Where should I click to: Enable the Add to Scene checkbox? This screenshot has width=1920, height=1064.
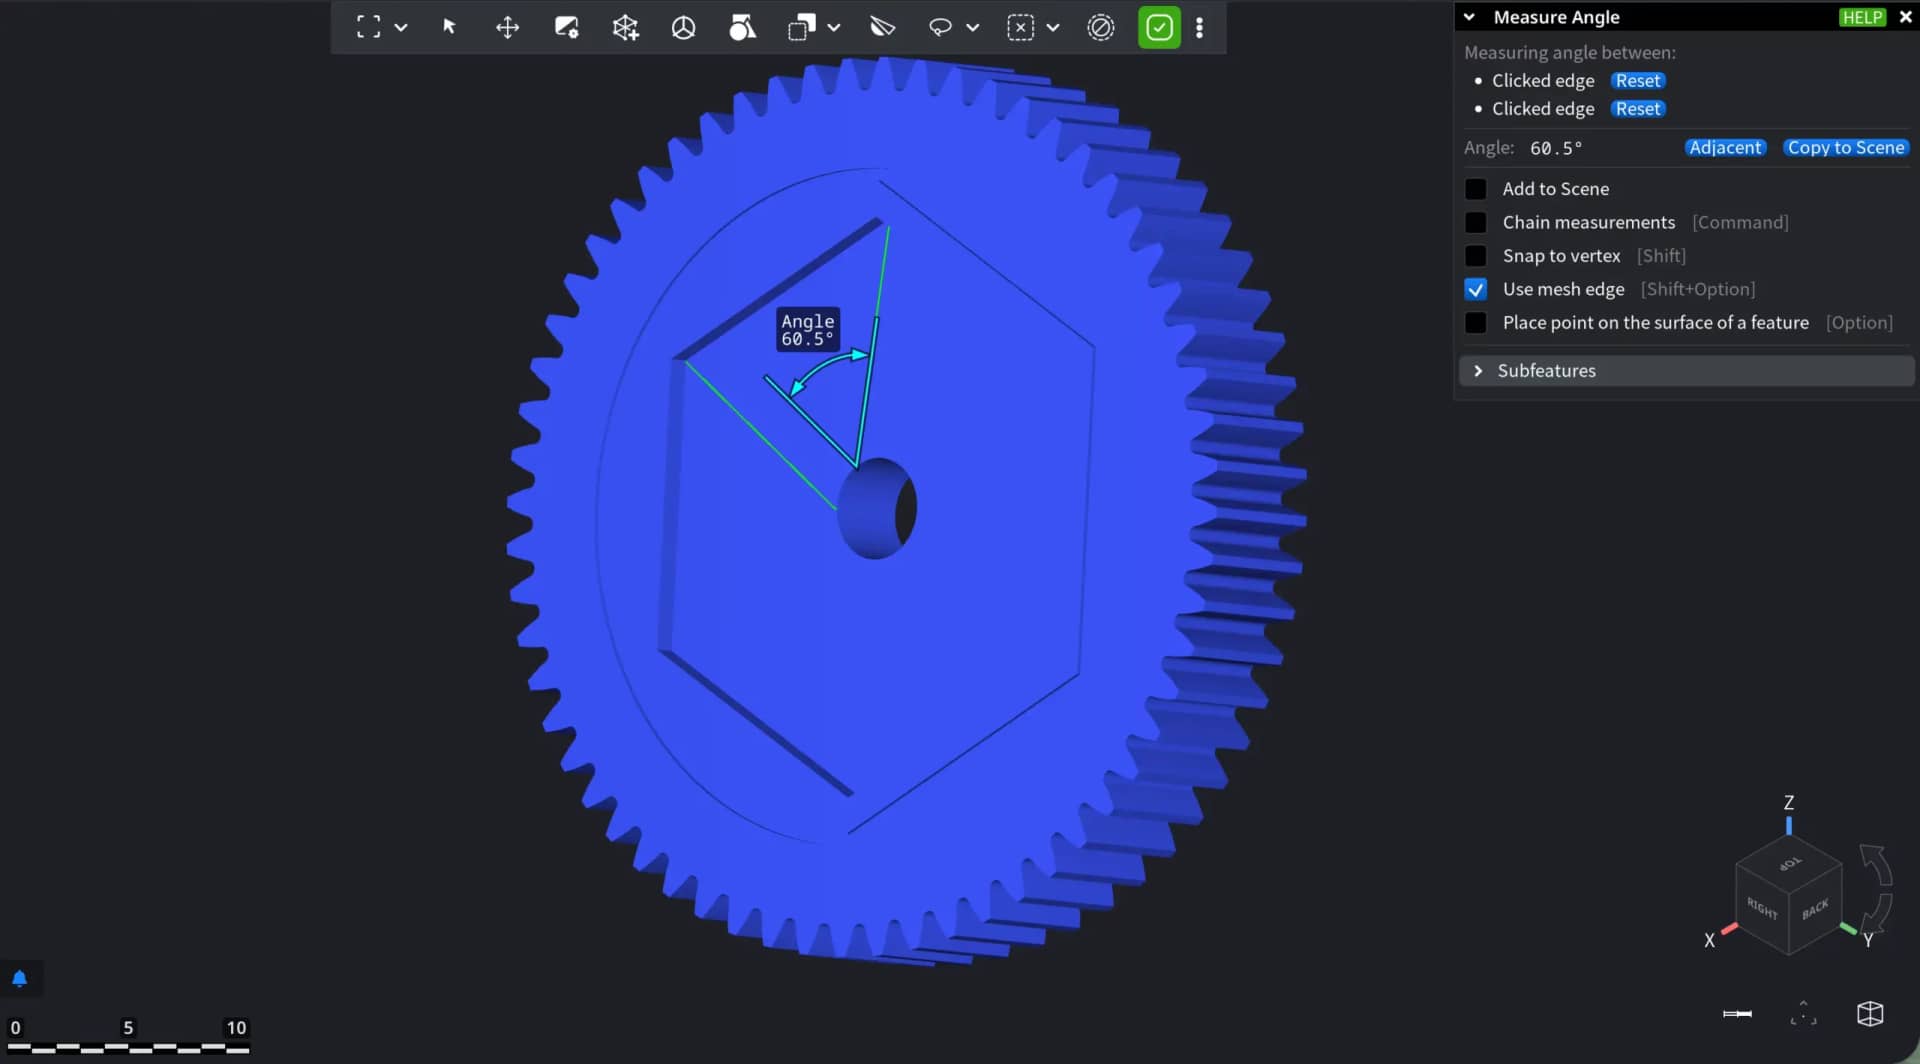pos(1475,189)
